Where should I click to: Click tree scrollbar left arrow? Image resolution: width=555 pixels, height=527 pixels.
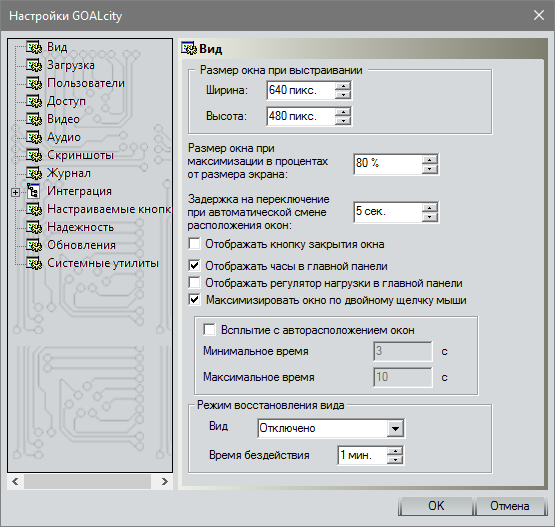[x=15, y=481]
